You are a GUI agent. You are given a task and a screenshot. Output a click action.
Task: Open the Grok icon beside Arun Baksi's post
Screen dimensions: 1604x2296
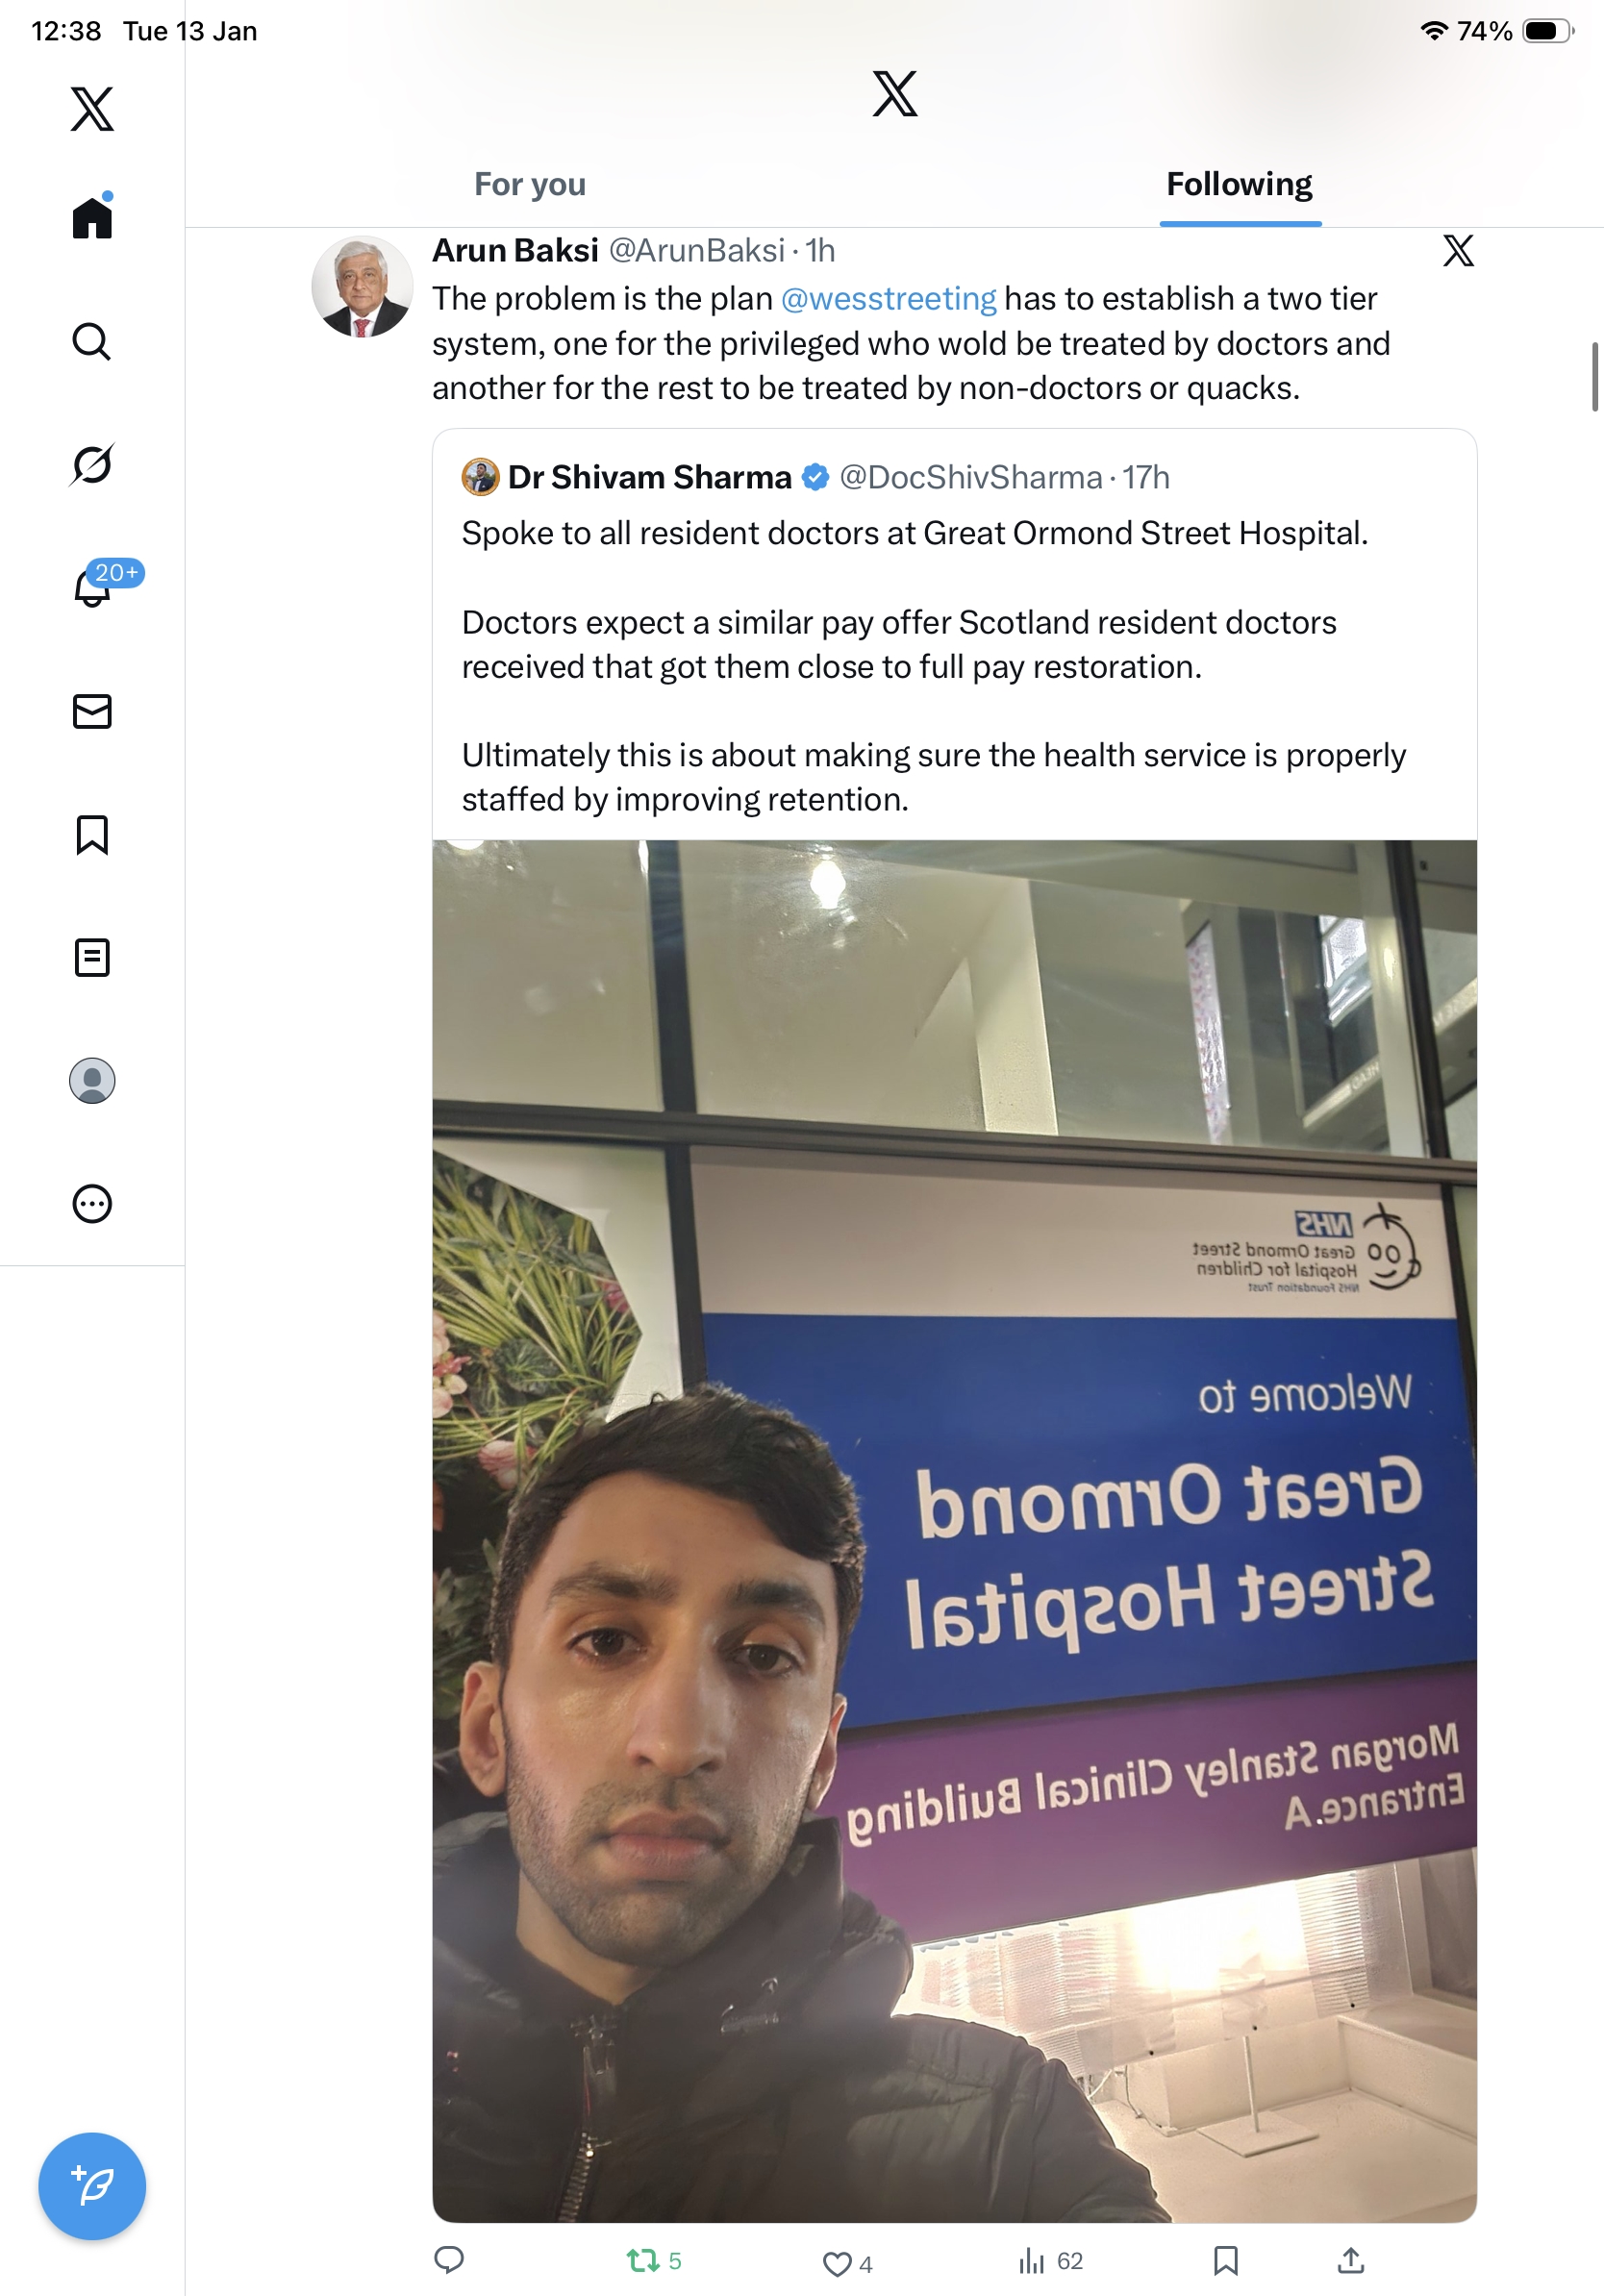[x=1458, y=250]
